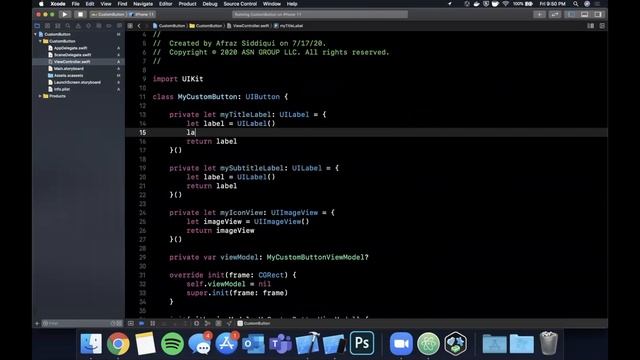The width and height of the screenshot is (640, 360).
Task: Open the Report navigator icon
Action: 119,26
